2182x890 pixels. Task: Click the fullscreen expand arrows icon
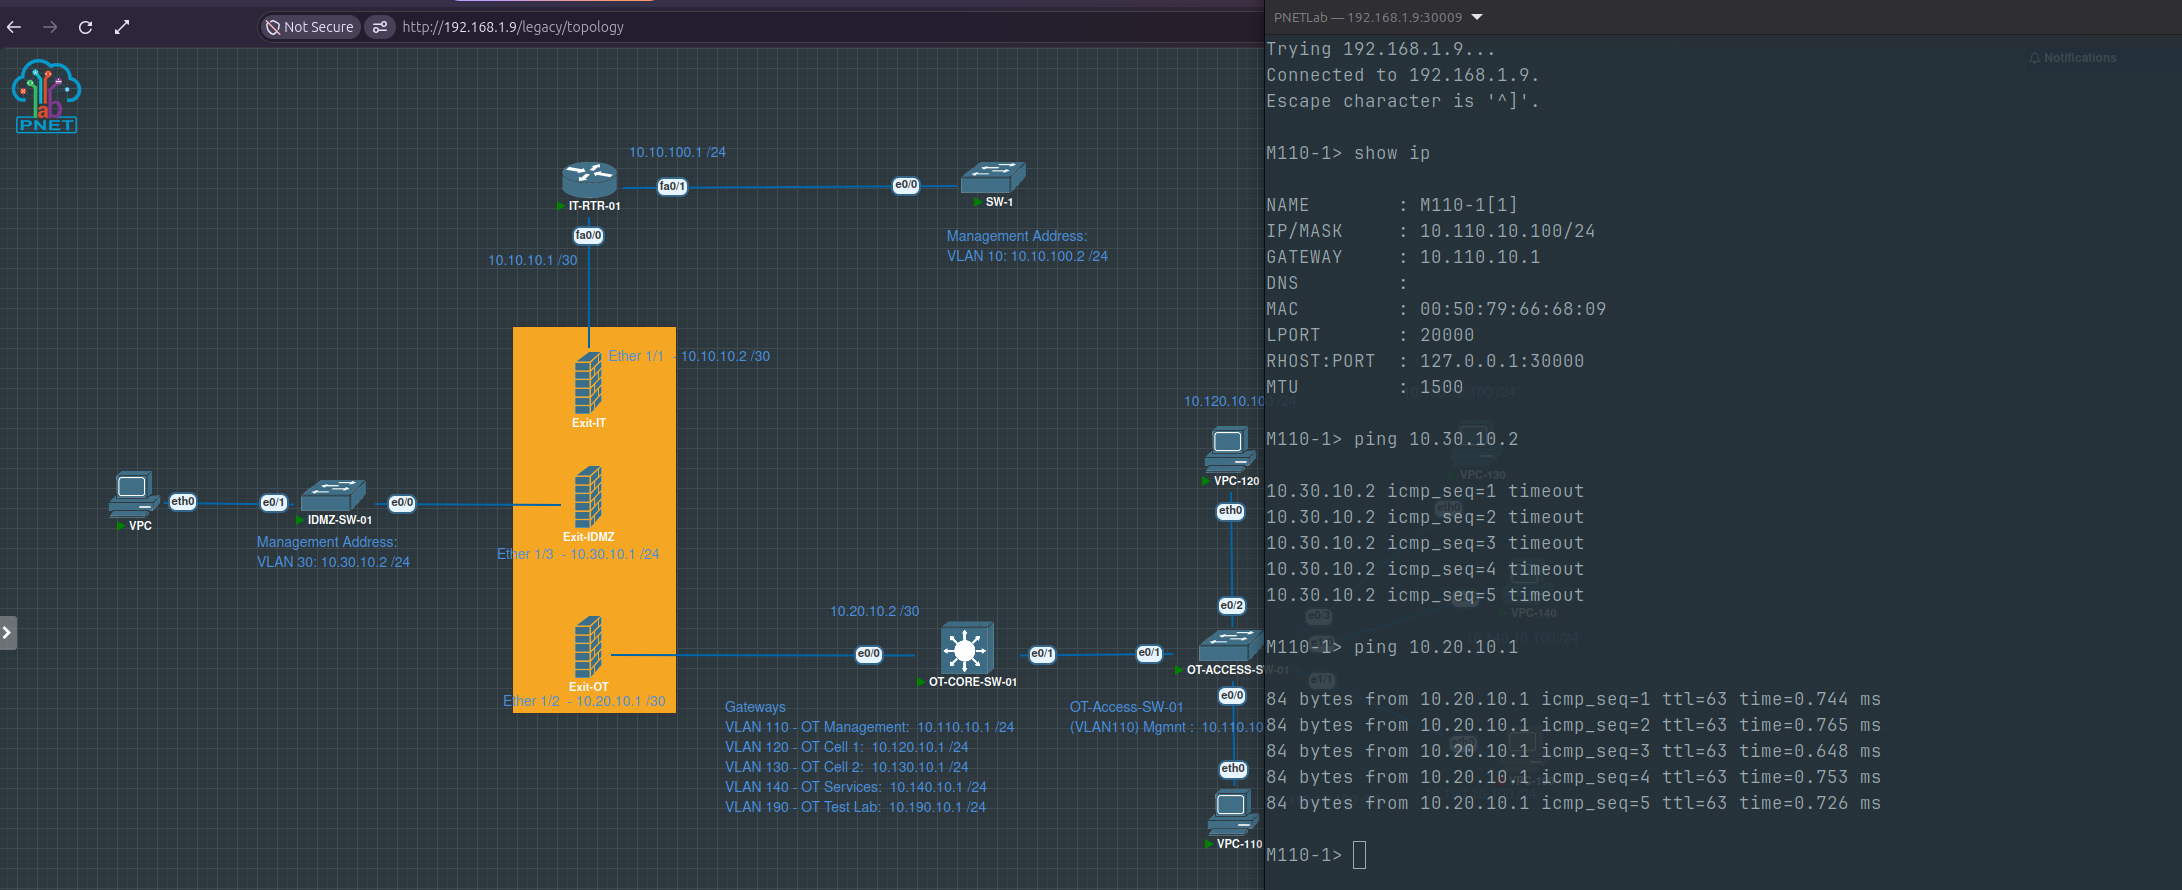pos(122,27)
